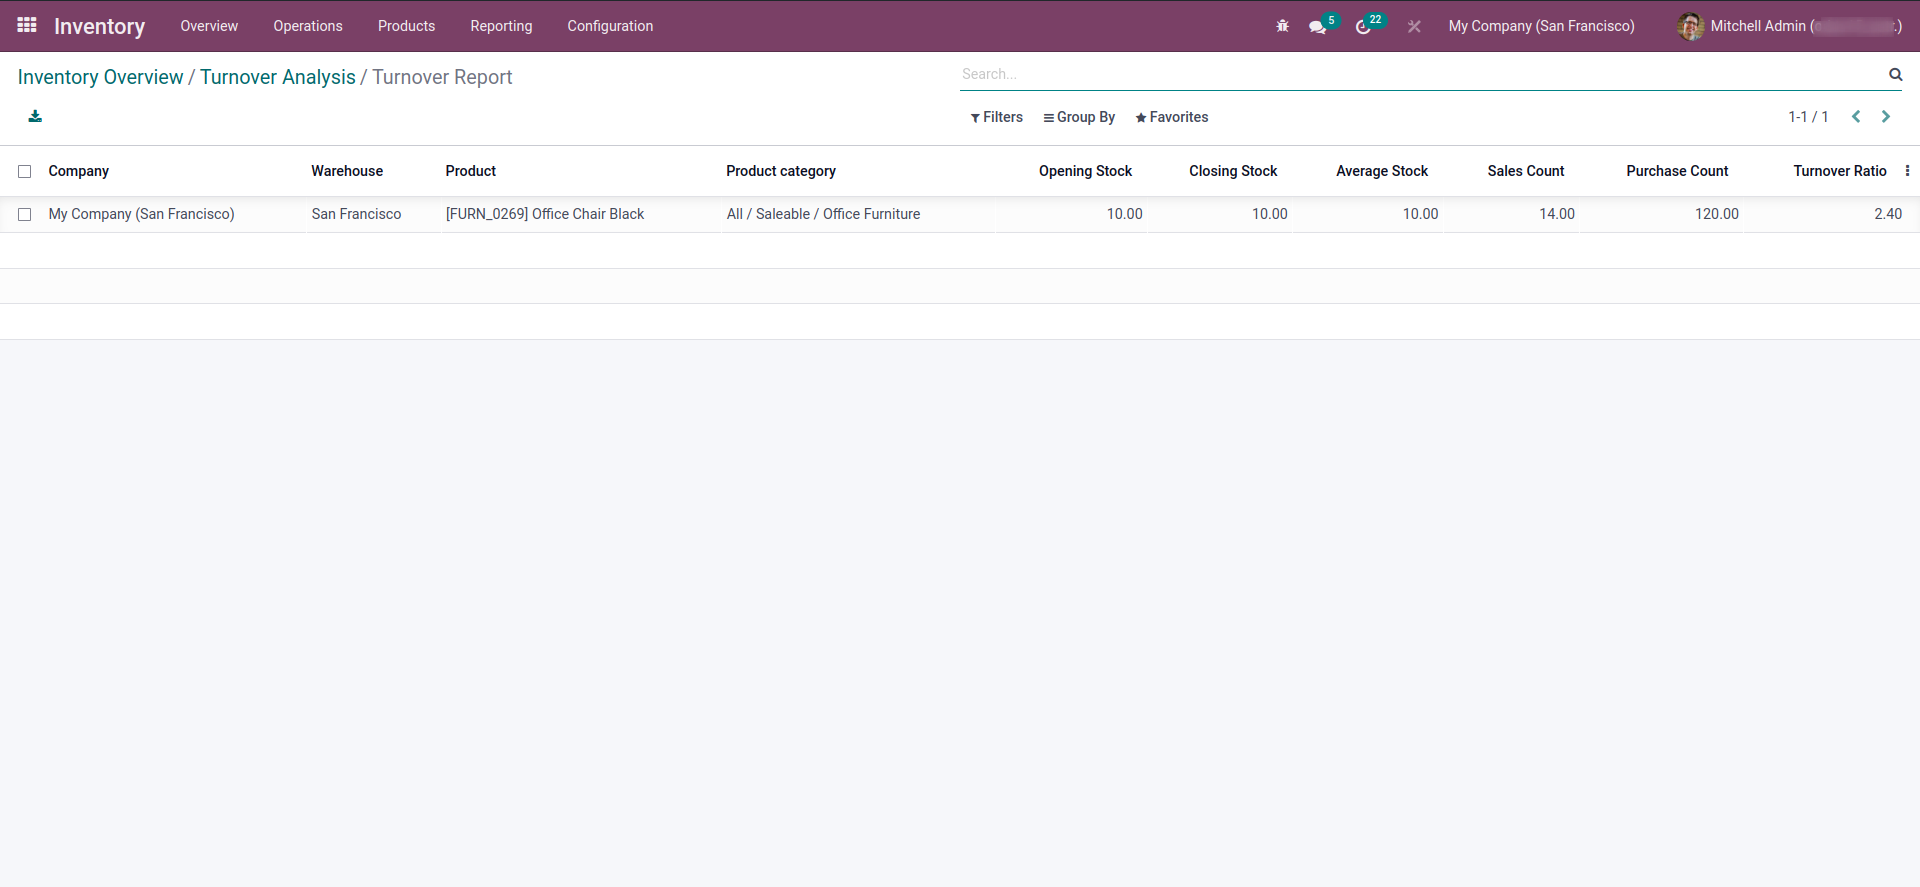The width and height of the screenshot is (1920, 887).
Task: Open conversations chat icon with 5 badge
Action: coord(1318,27)
